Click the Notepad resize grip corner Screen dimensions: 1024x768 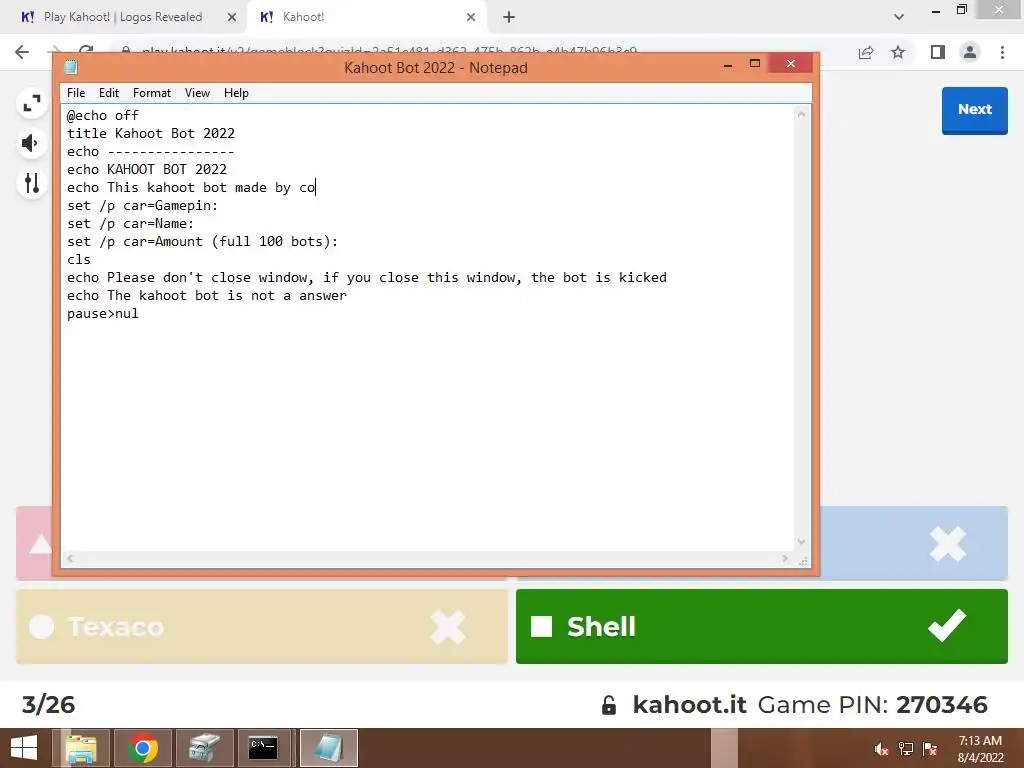click(803, 560)
